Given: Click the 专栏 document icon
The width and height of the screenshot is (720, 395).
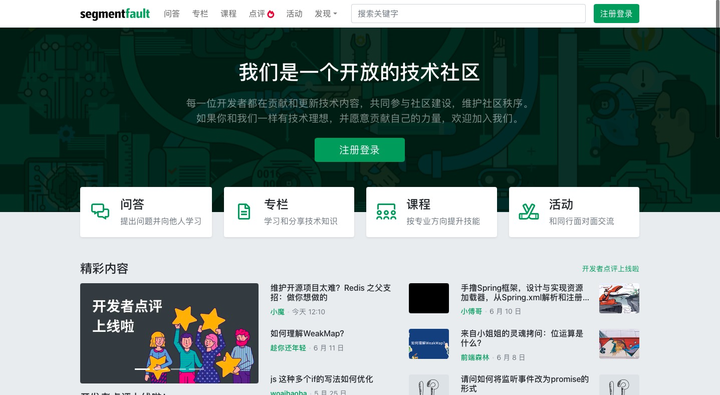Looking at the screenshot, I should (x=244, y=212).
